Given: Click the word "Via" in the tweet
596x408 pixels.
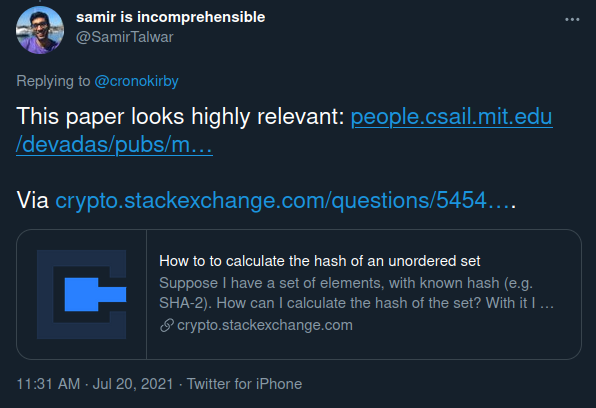Looking at the screenshot, I should pyautogui.click(x=33, y=200).
